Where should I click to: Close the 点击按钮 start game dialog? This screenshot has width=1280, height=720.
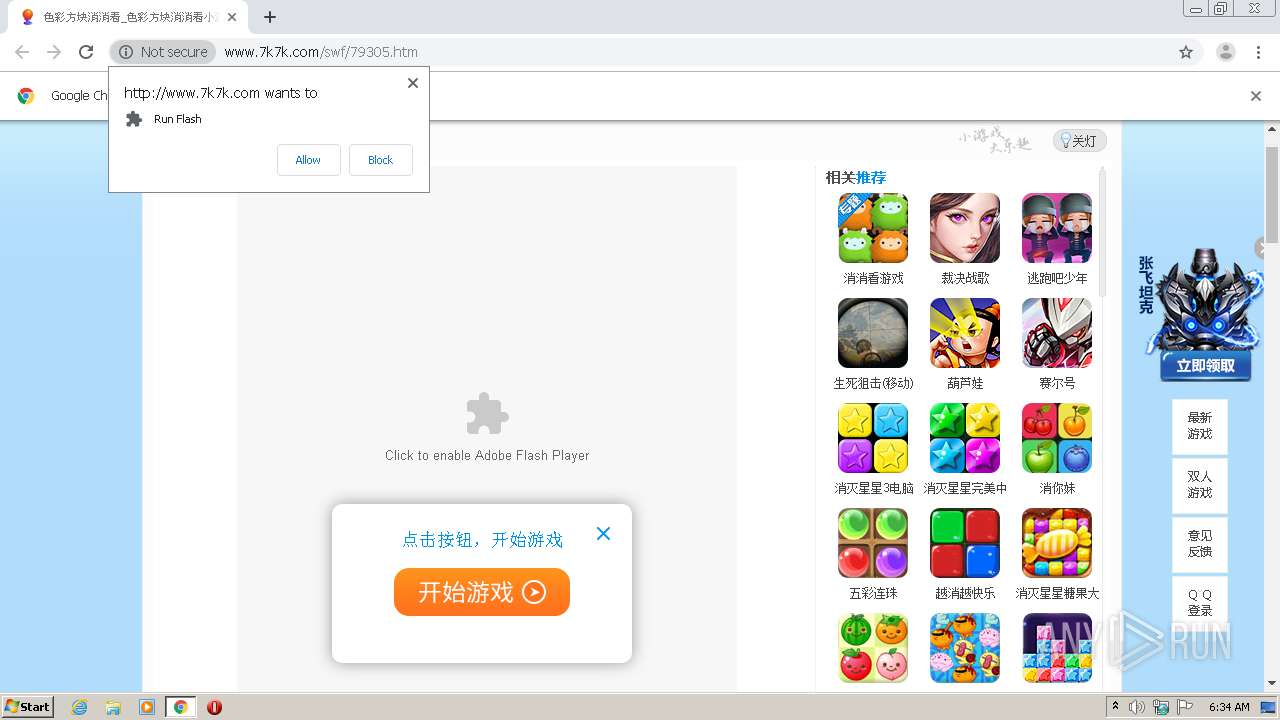603,534
